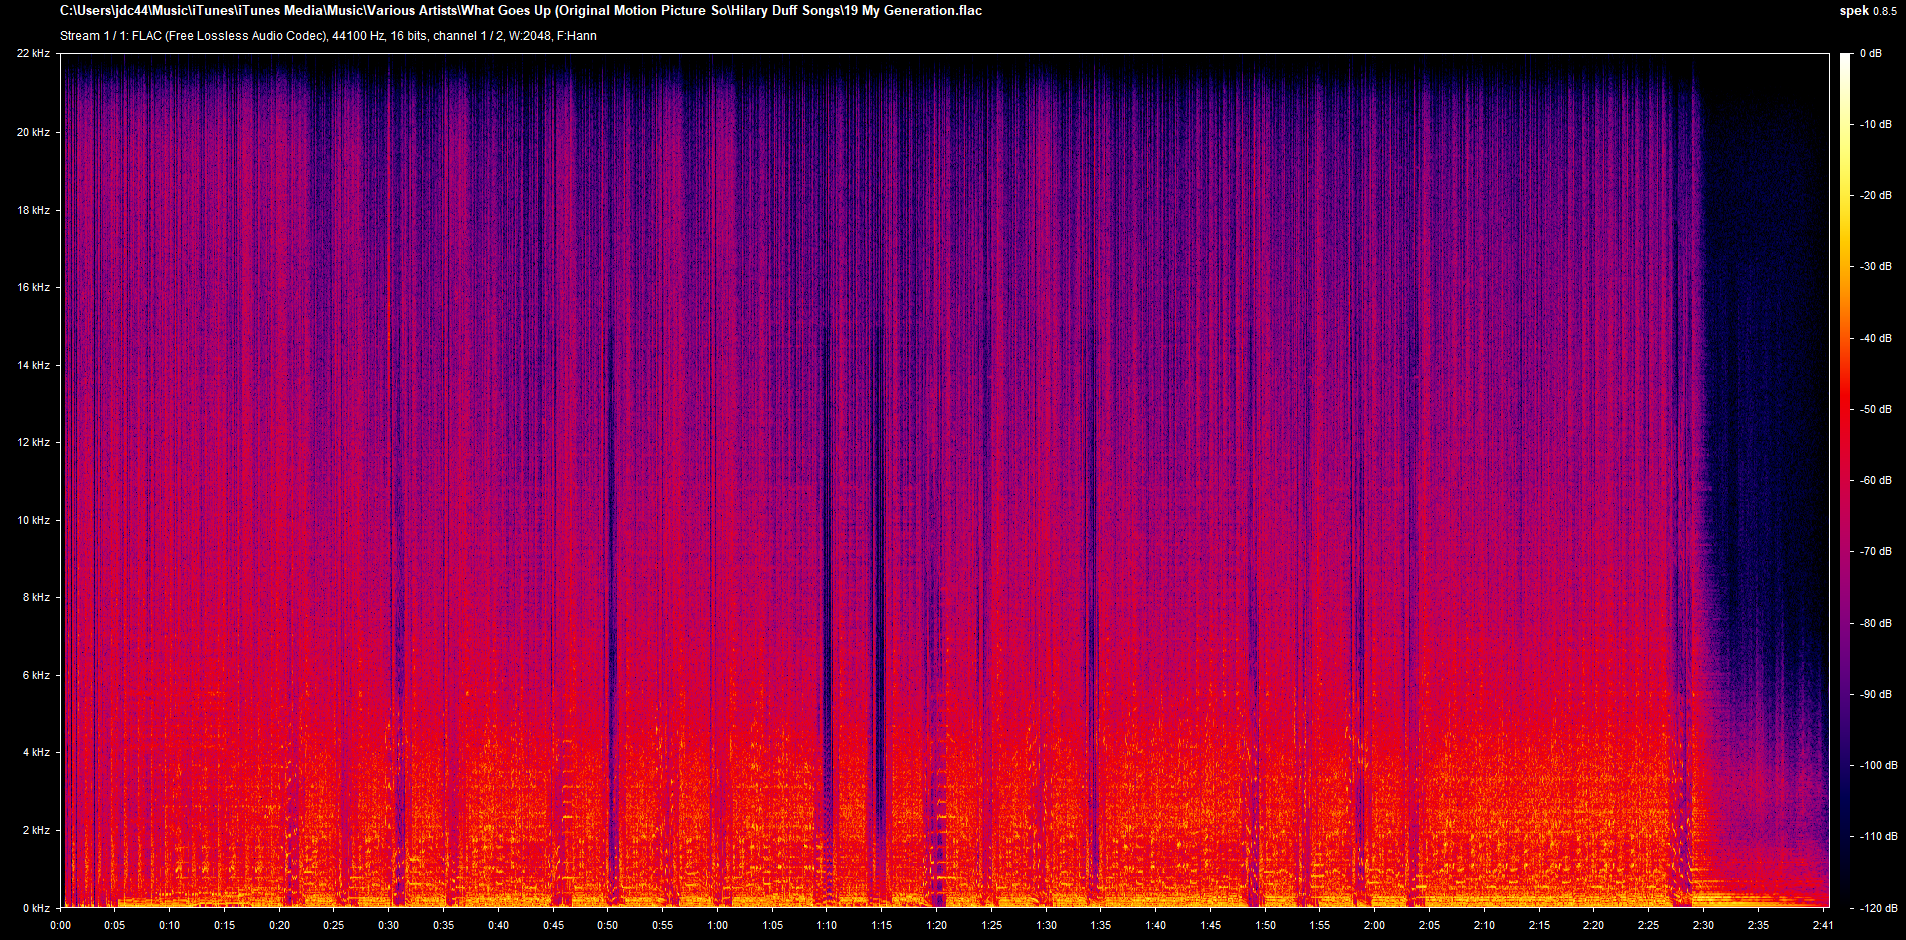Click the 1:55 time axis label
Viewport: 1906px width, 940px height.
tap(1319, 925)
